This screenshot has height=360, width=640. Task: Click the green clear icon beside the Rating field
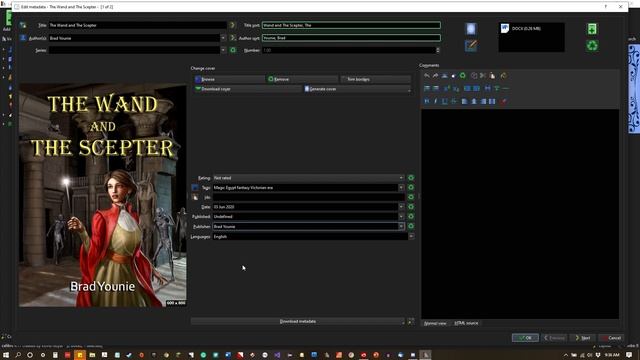[411, 178]
